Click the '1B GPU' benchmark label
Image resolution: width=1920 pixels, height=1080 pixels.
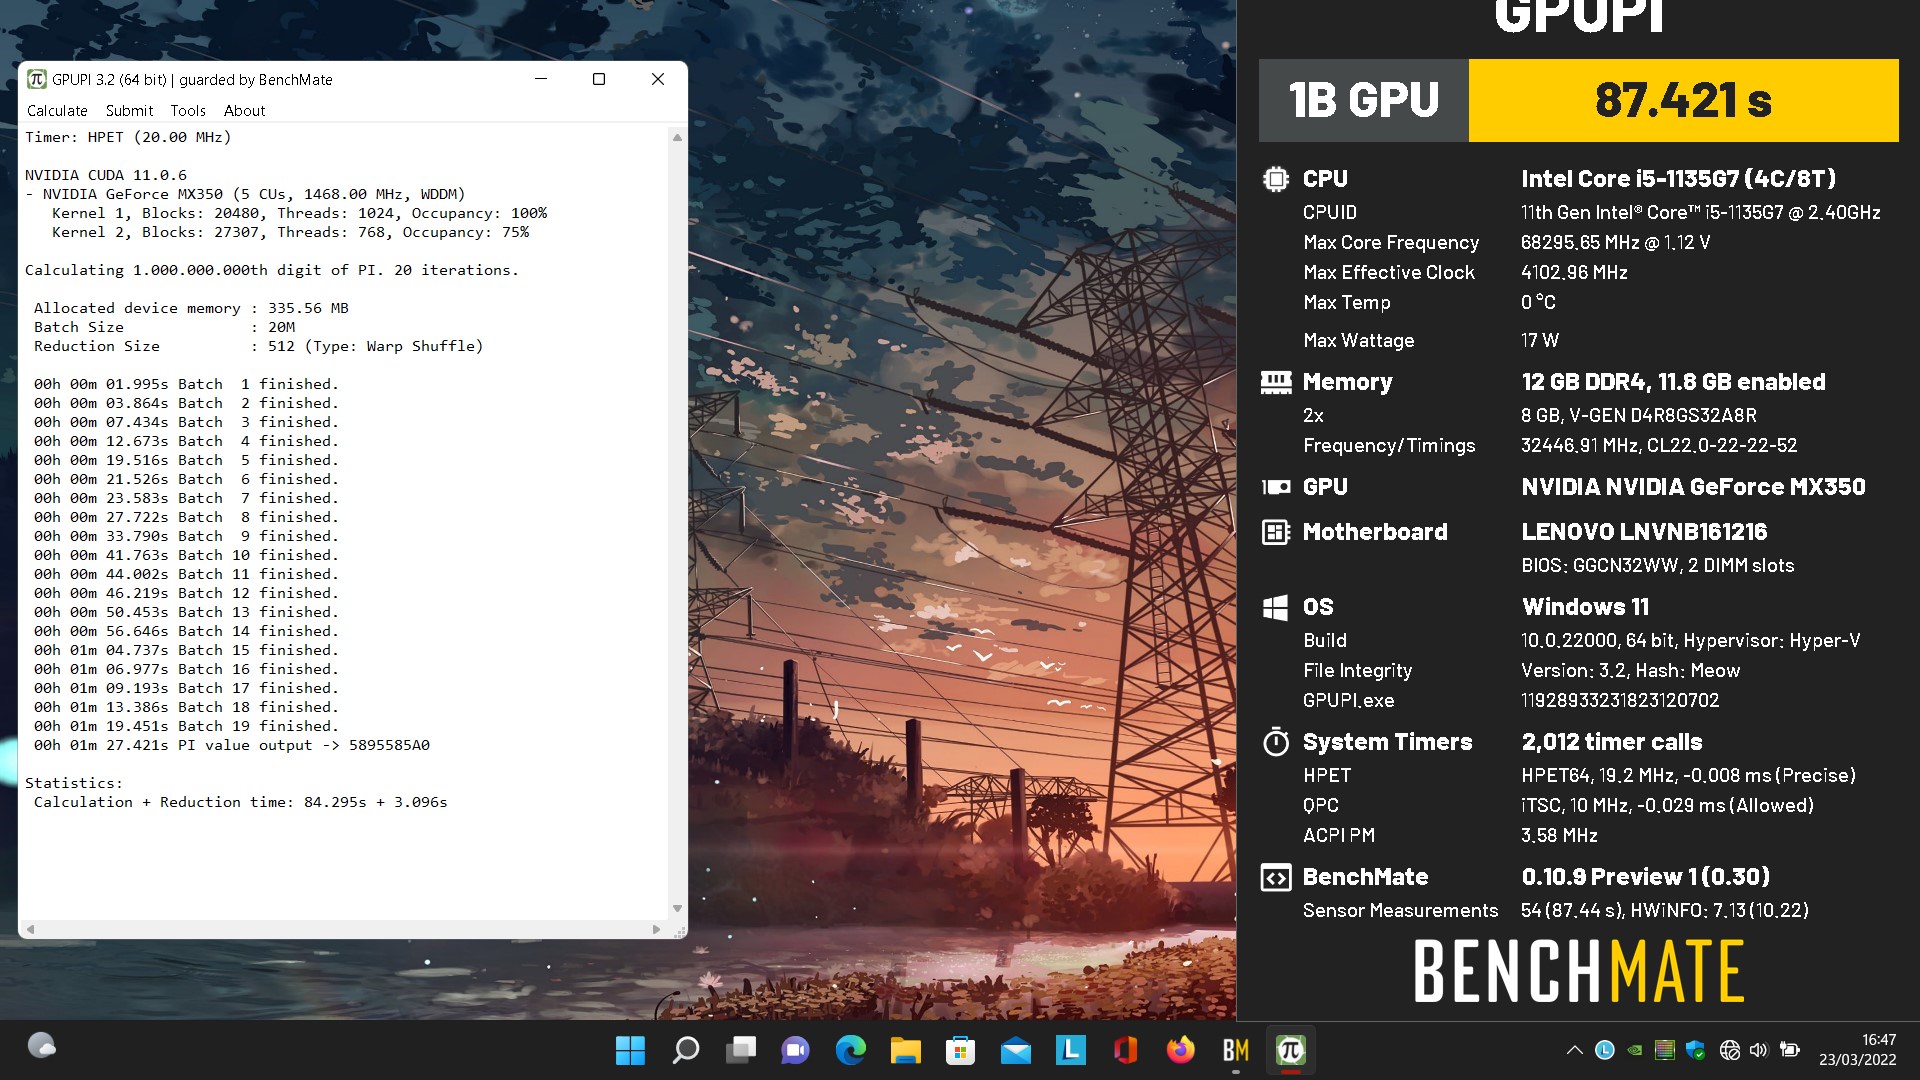[1364, 100]
